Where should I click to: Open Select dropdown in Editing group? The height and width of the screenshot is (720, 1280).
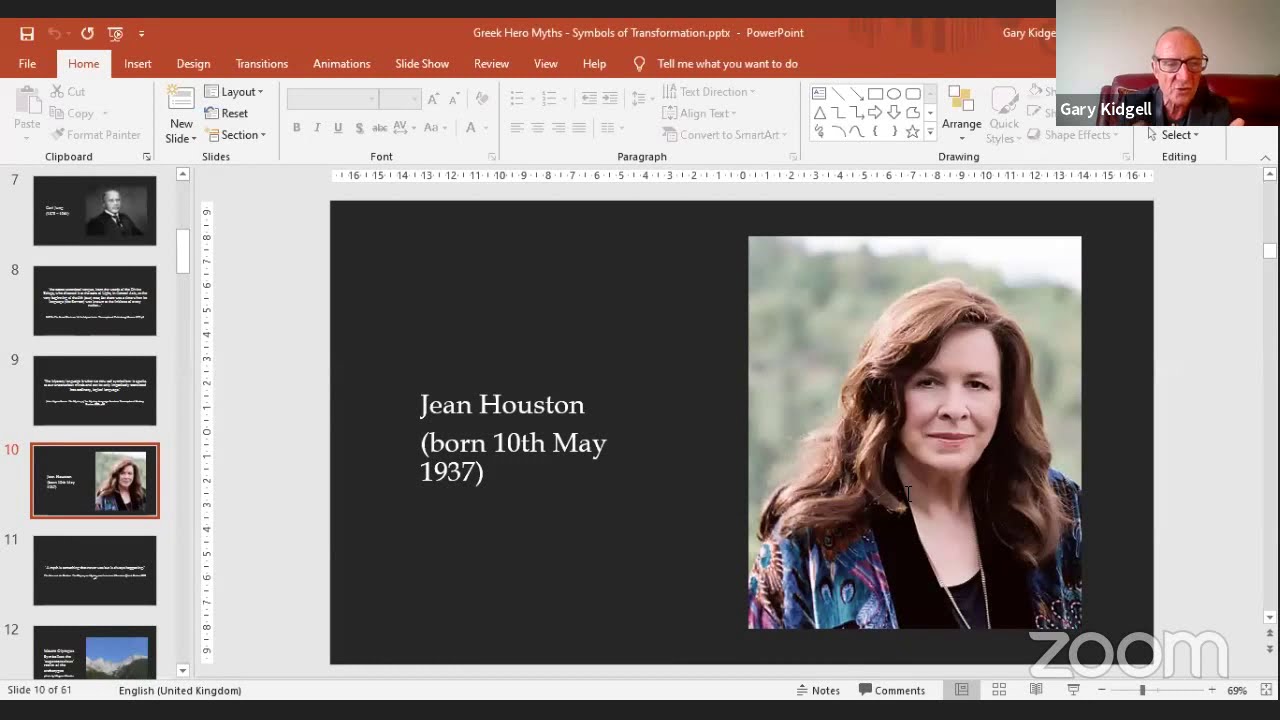(x=1173, y=135)
